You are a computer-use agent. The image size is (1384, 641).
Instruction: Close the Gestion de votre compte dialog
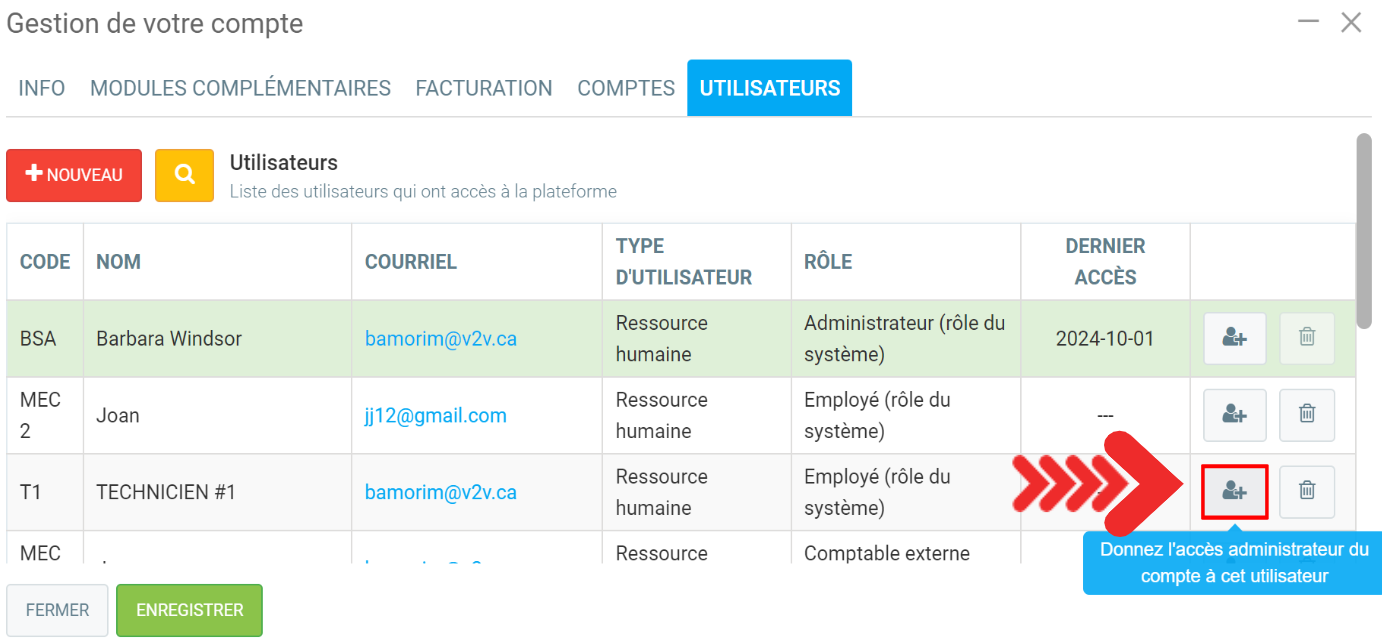tap(1351, 22)
